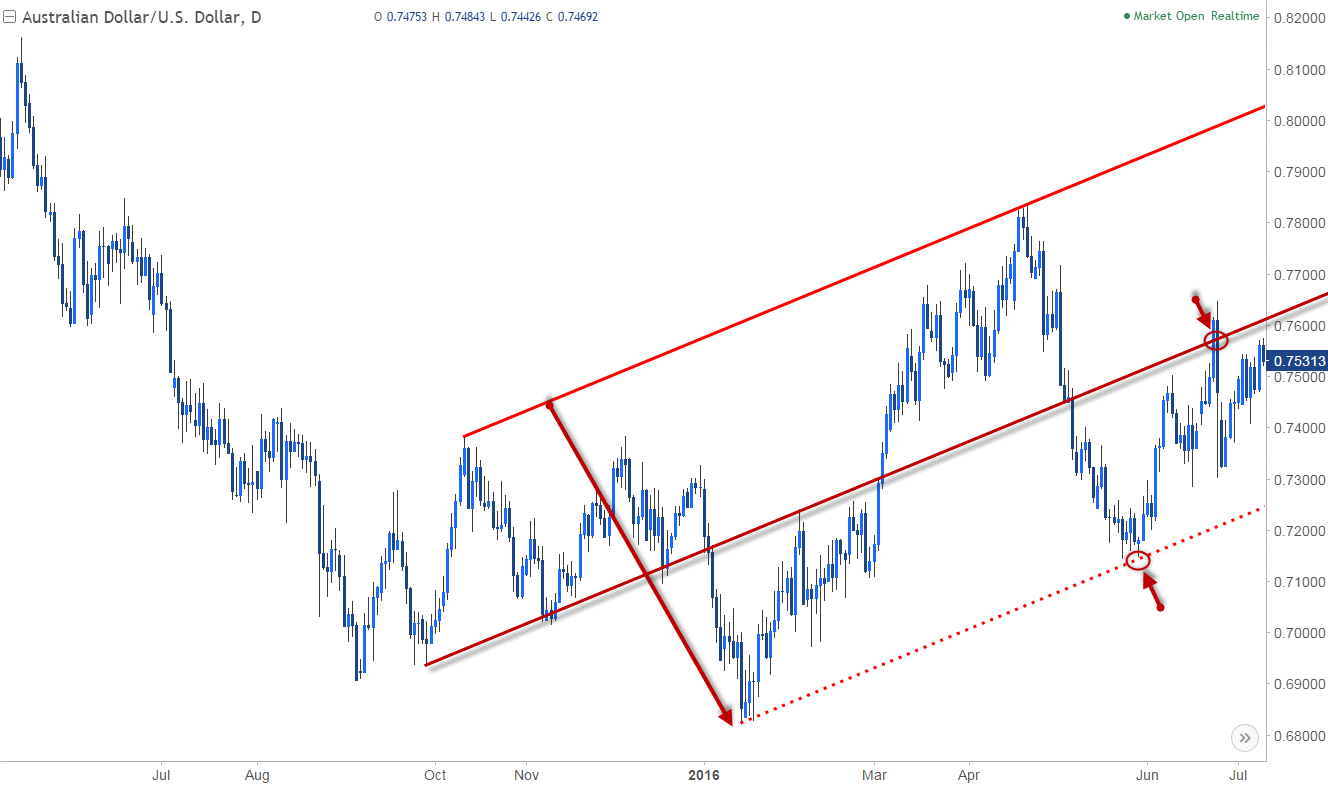
Task: Click the 0.77000 price axis label
Action: tap(1298, 274)
